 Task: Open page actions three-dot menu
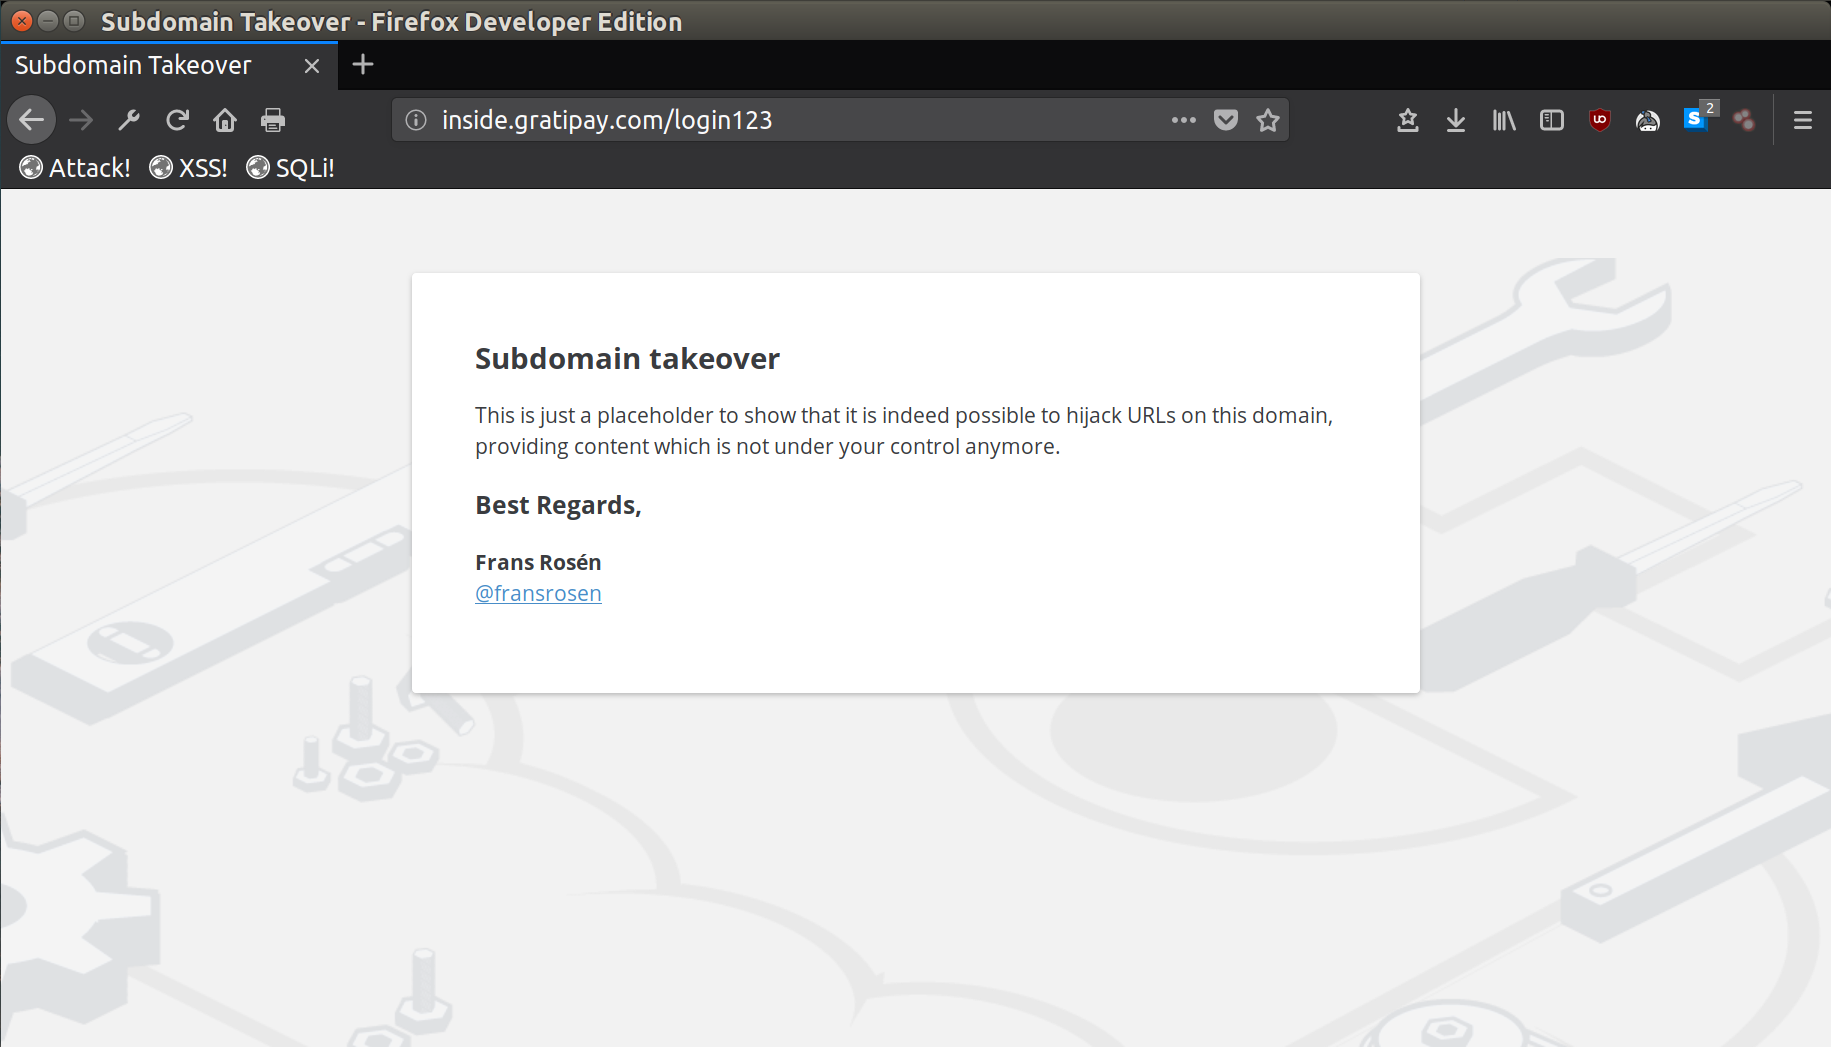pyautogui.click(x=1184, y=120)
